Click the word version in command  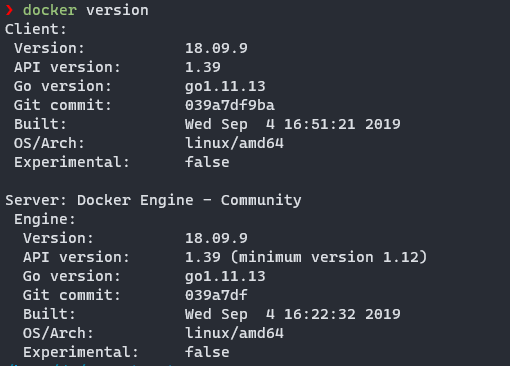117,10
